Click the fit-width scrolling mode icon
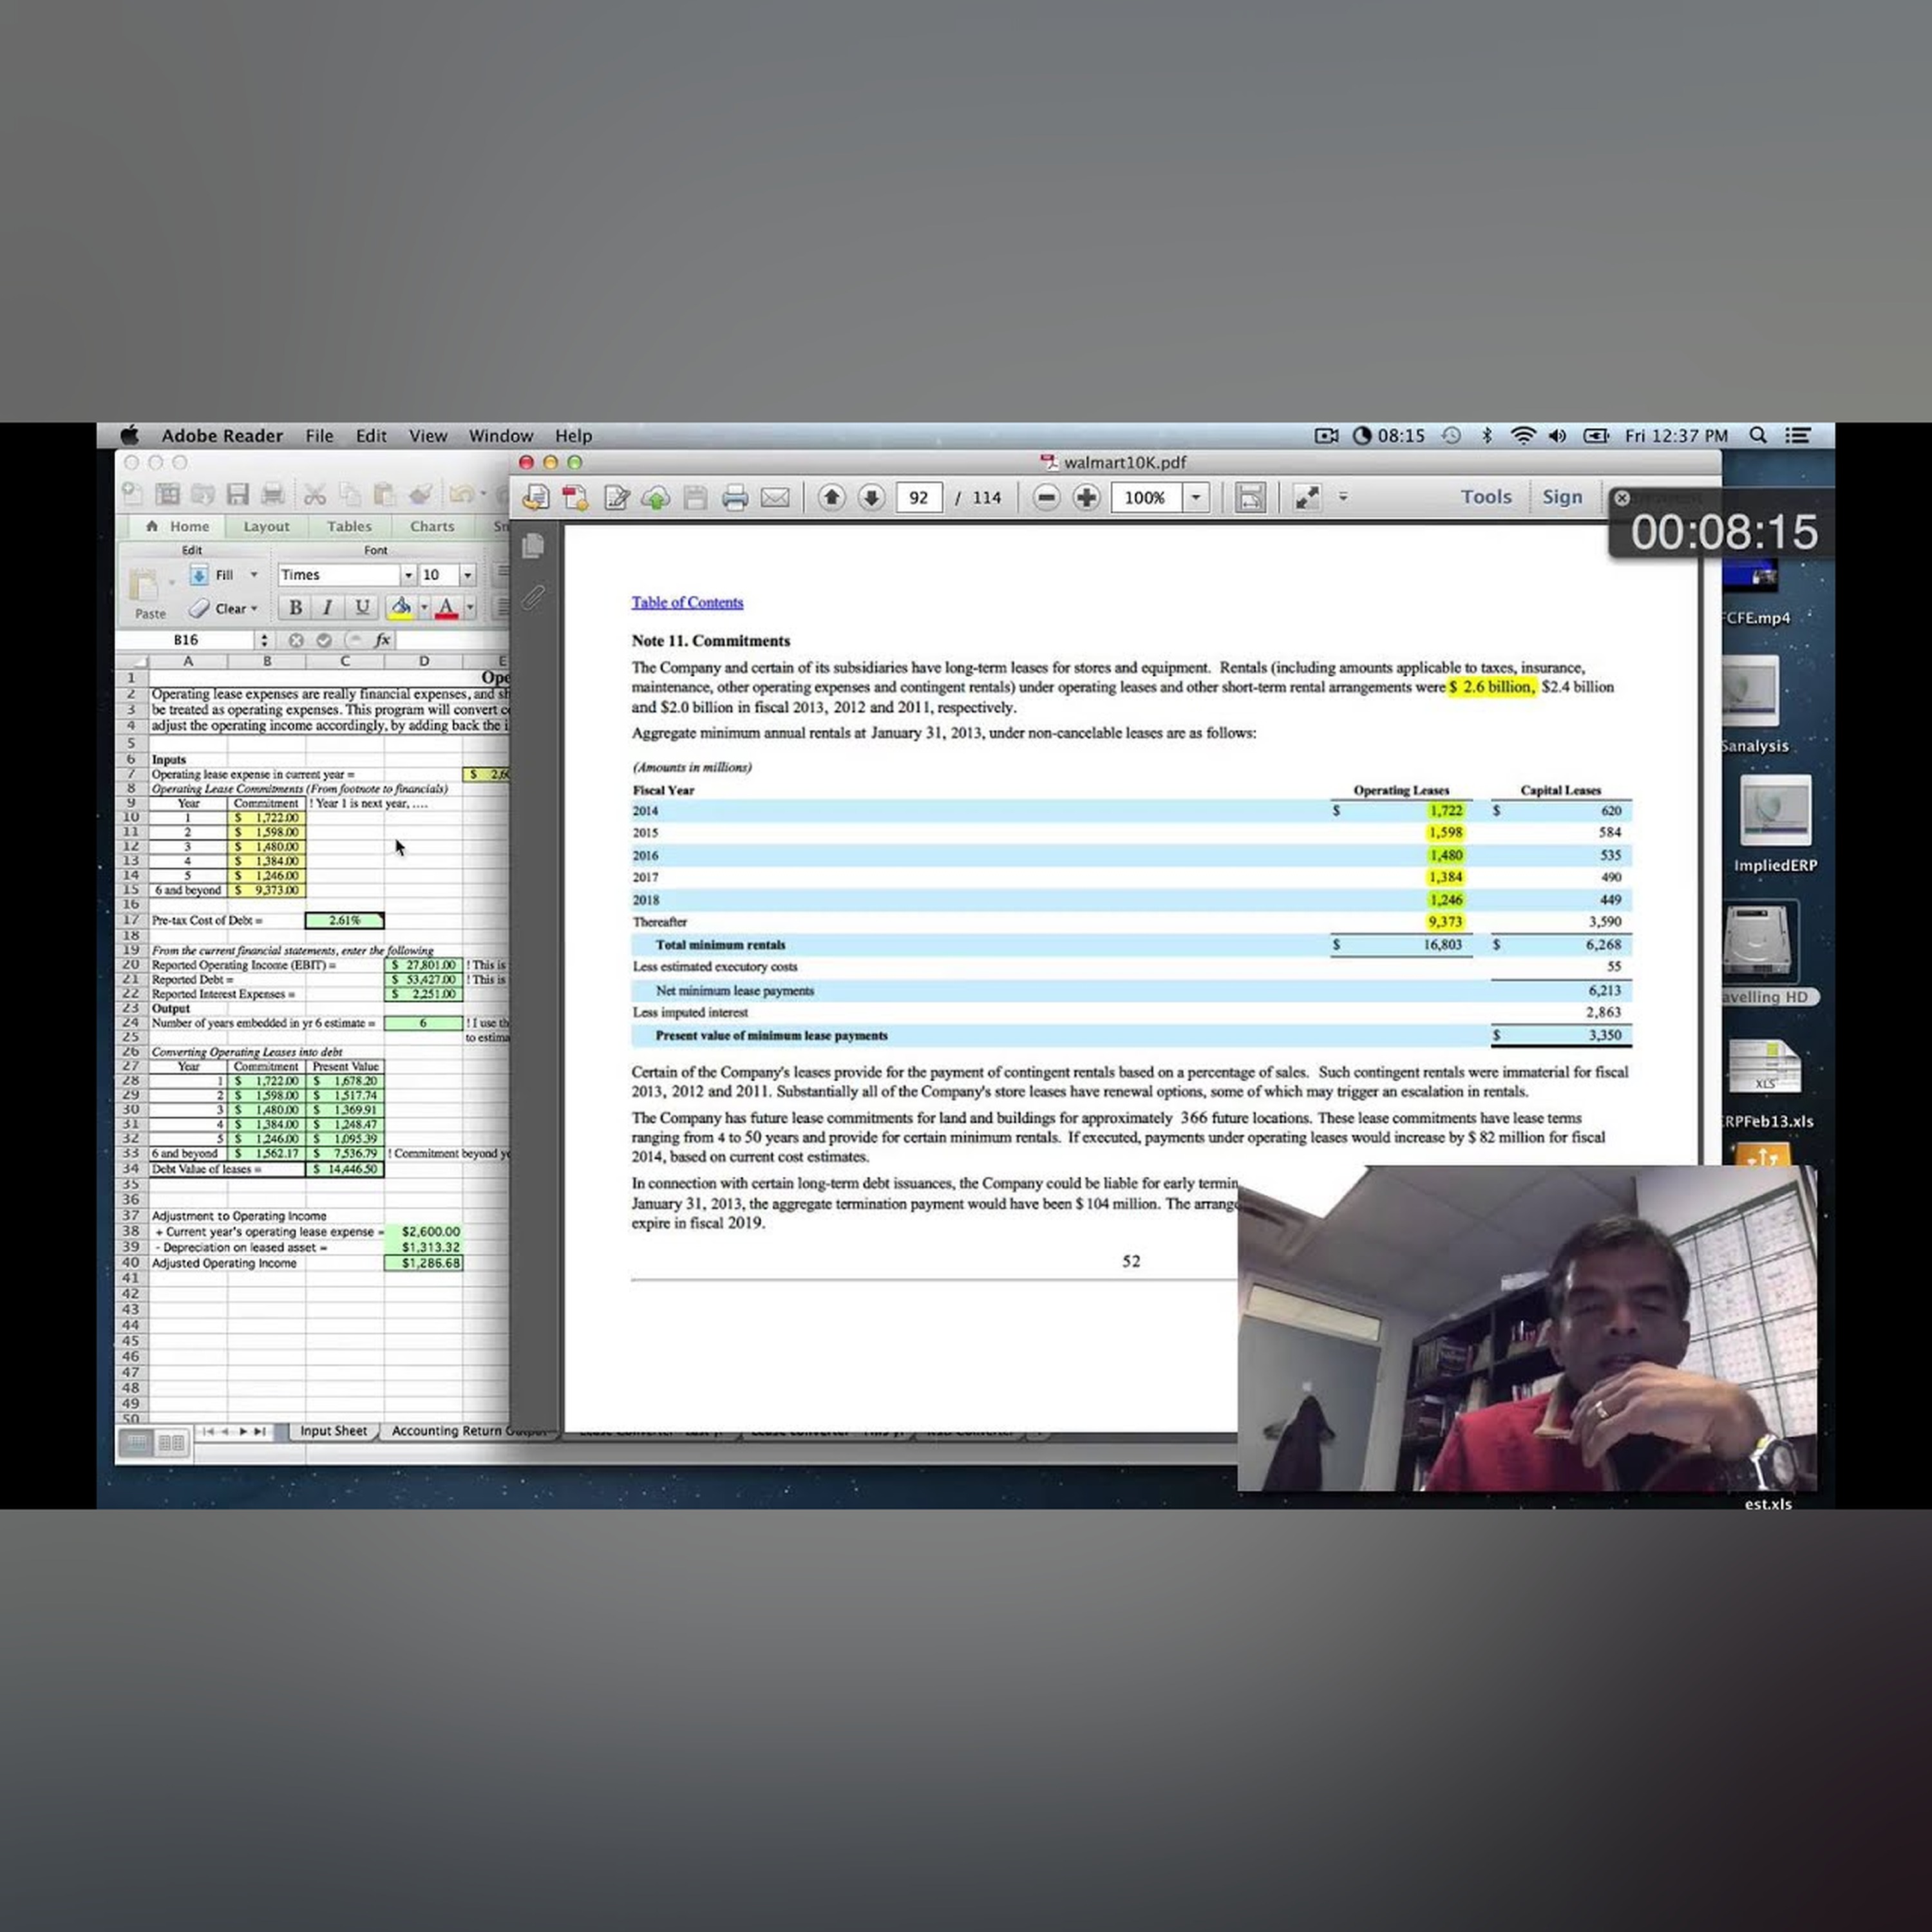Viewport: 1932px width, 1932px height. coord(1250,497)
